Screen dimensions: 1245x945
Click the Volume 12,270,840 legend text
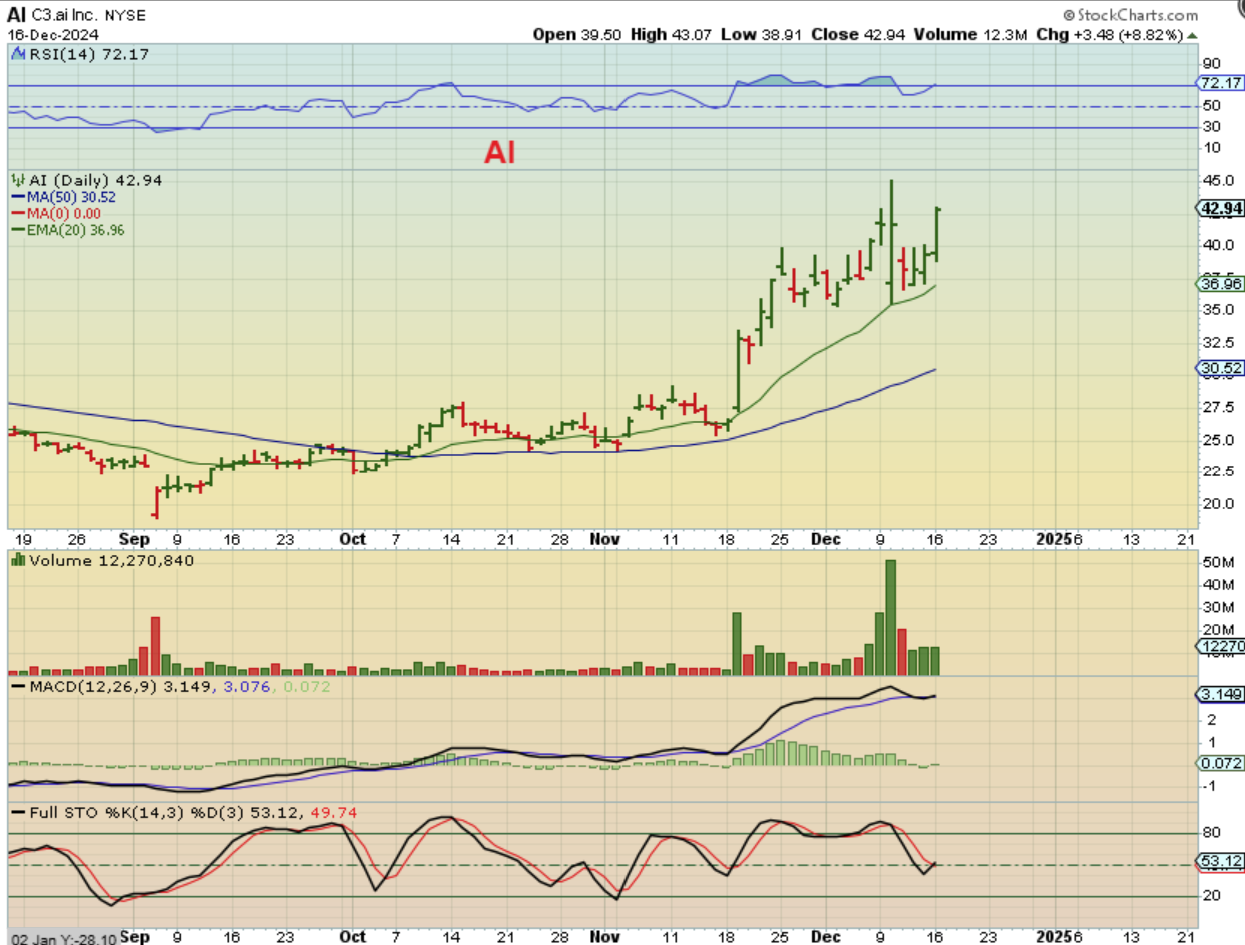point(111,560)
